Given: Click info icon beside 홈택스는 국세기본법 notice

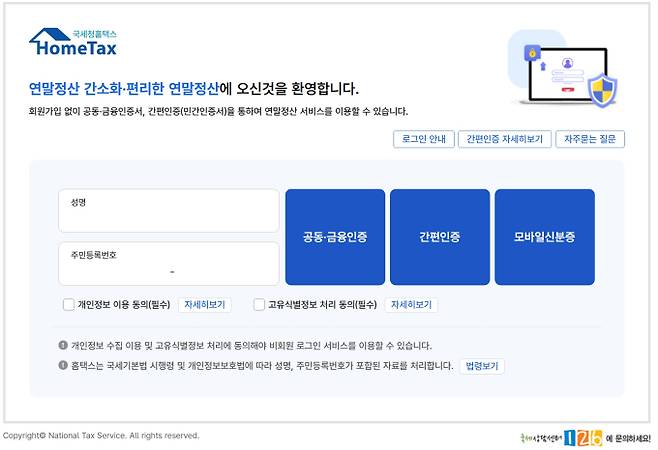Looking at the screenshot, I should 63,365.
